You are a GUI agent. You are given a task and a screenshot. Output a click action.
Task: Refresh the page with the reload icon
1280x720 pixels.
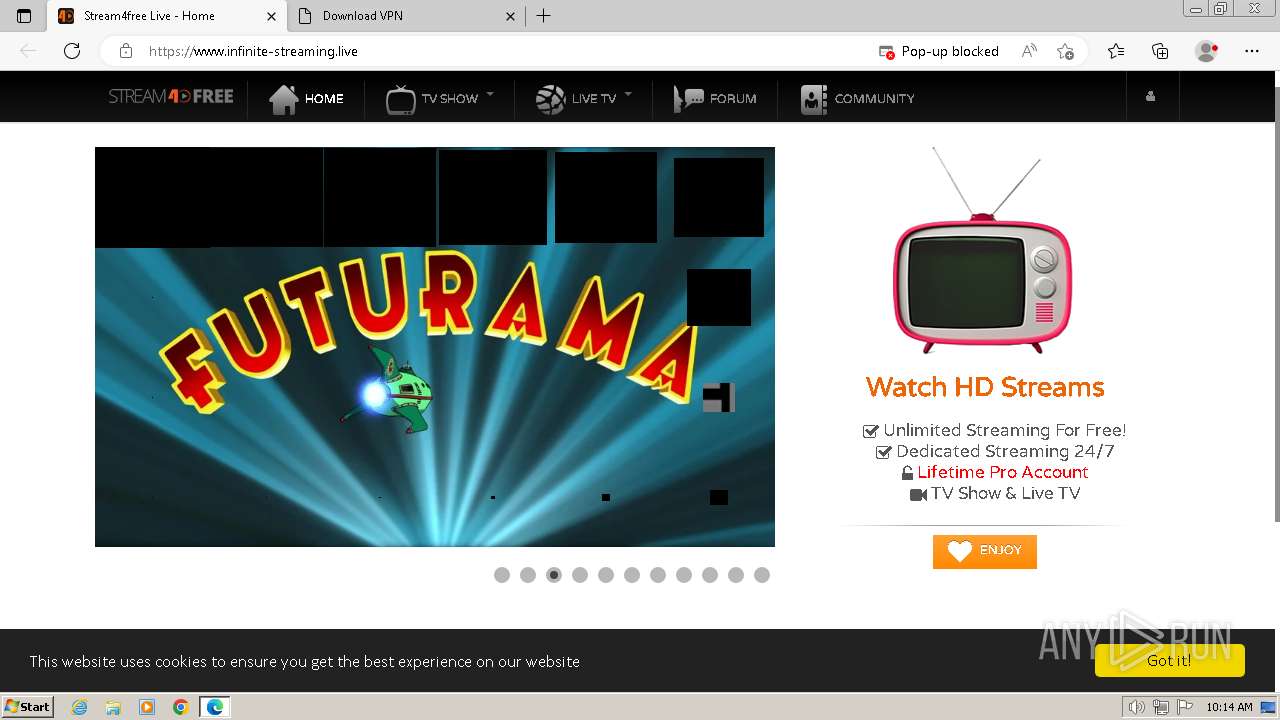pos(72,51)
